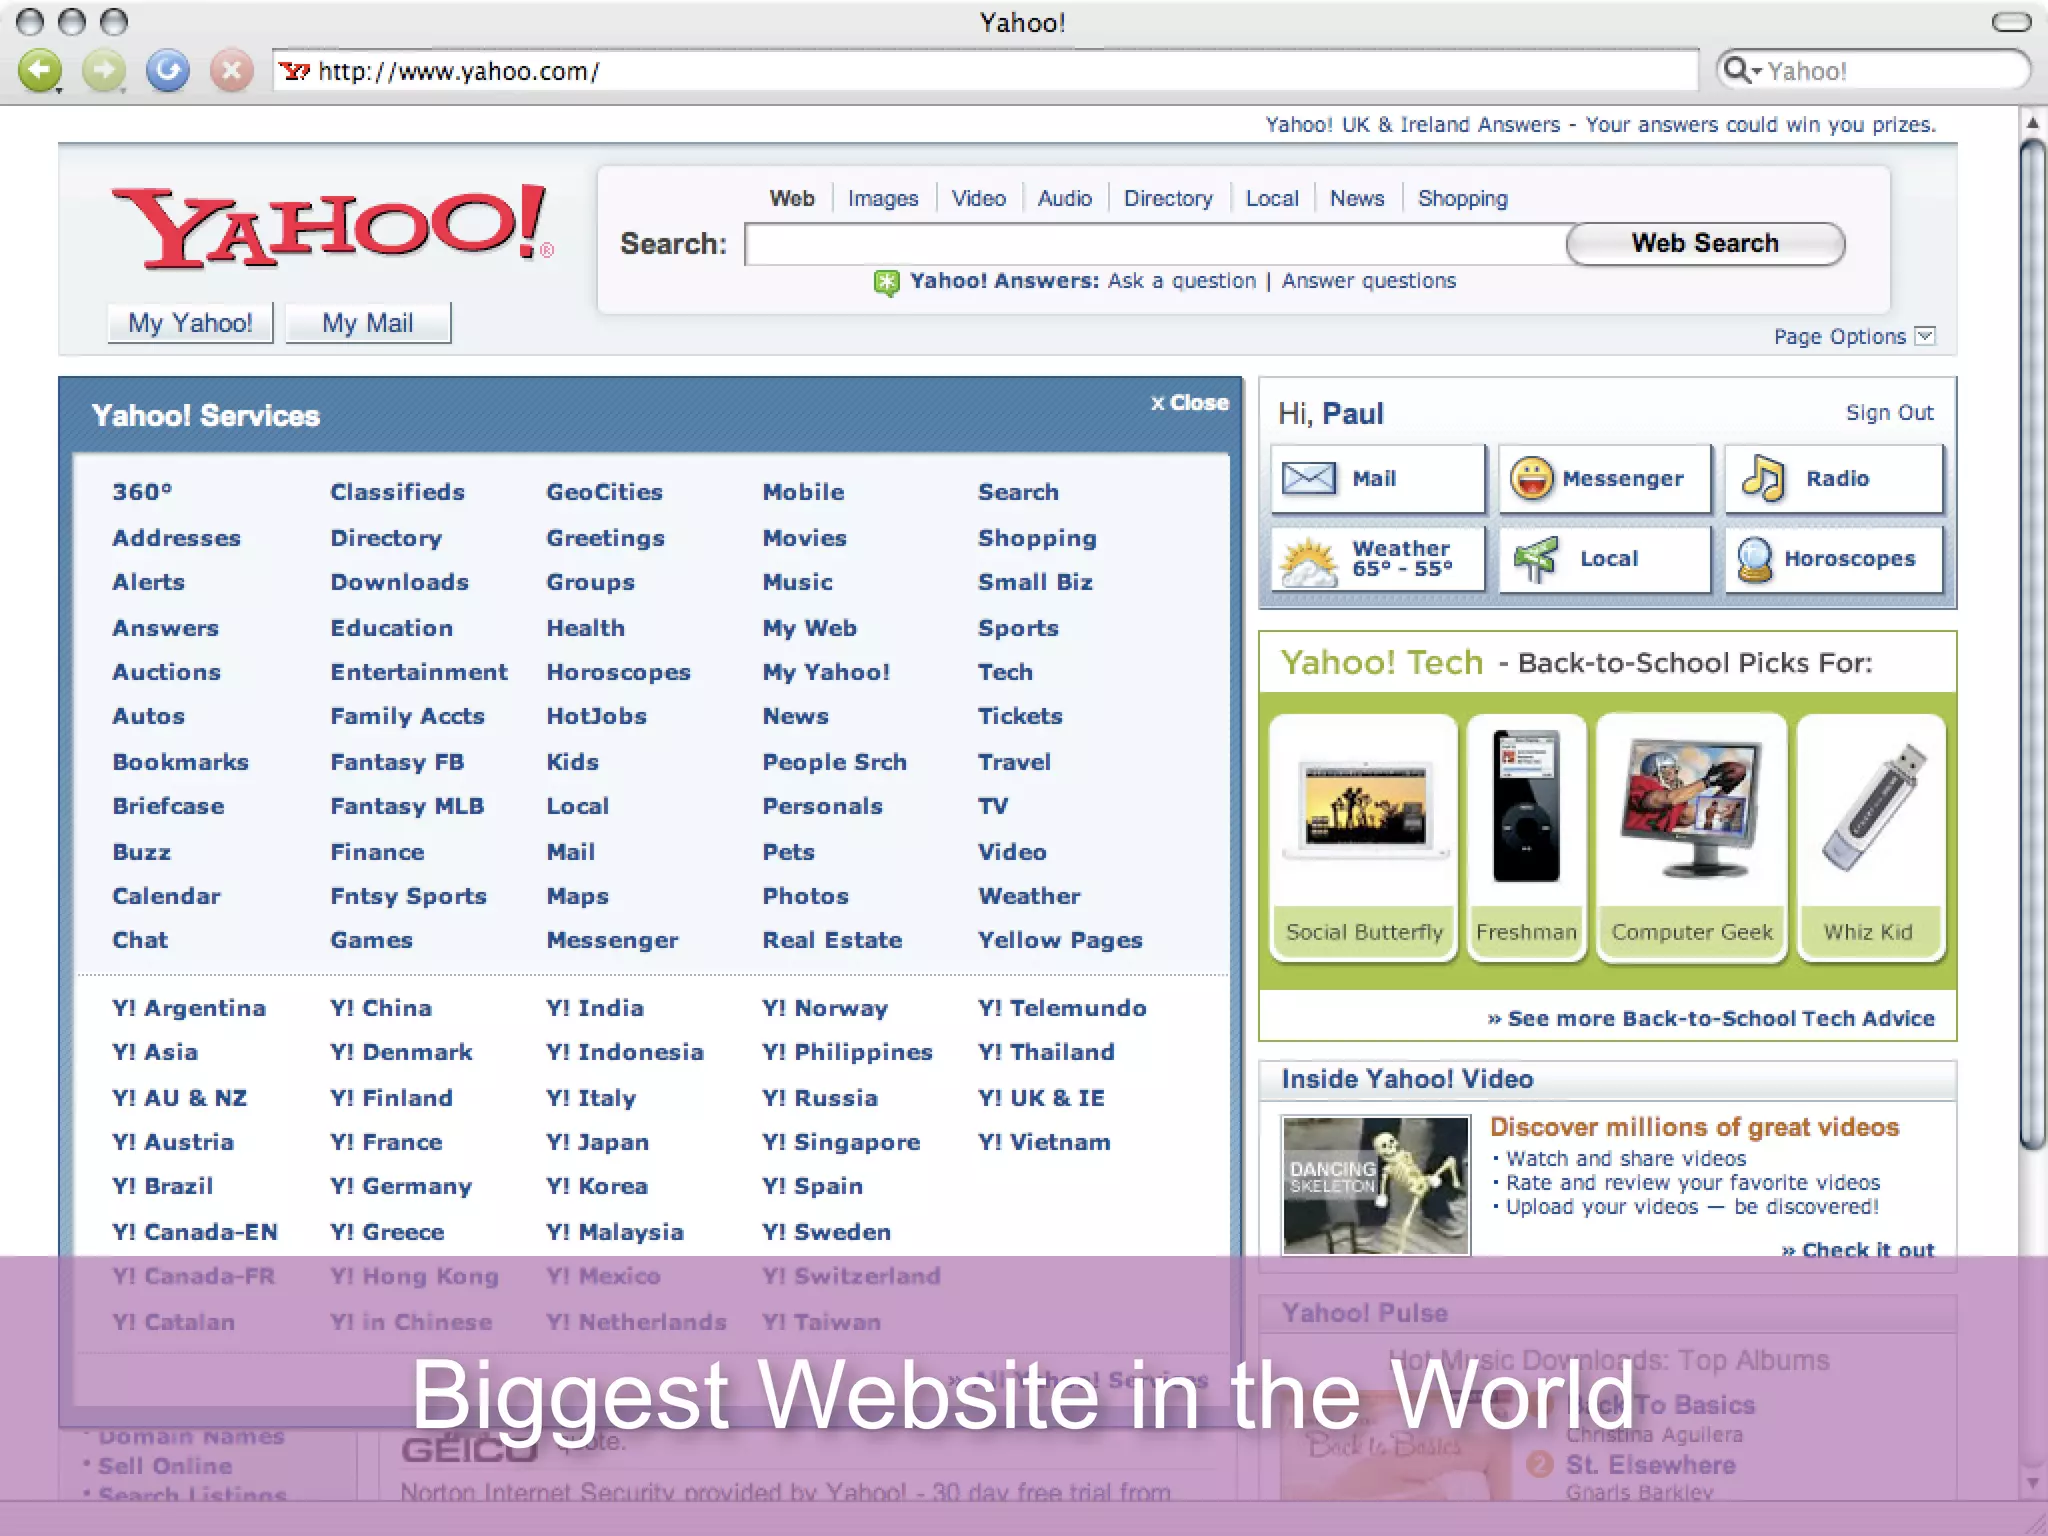Open the search engine magnifier dropdown
The image size is (2048, 1536).
1741,70
